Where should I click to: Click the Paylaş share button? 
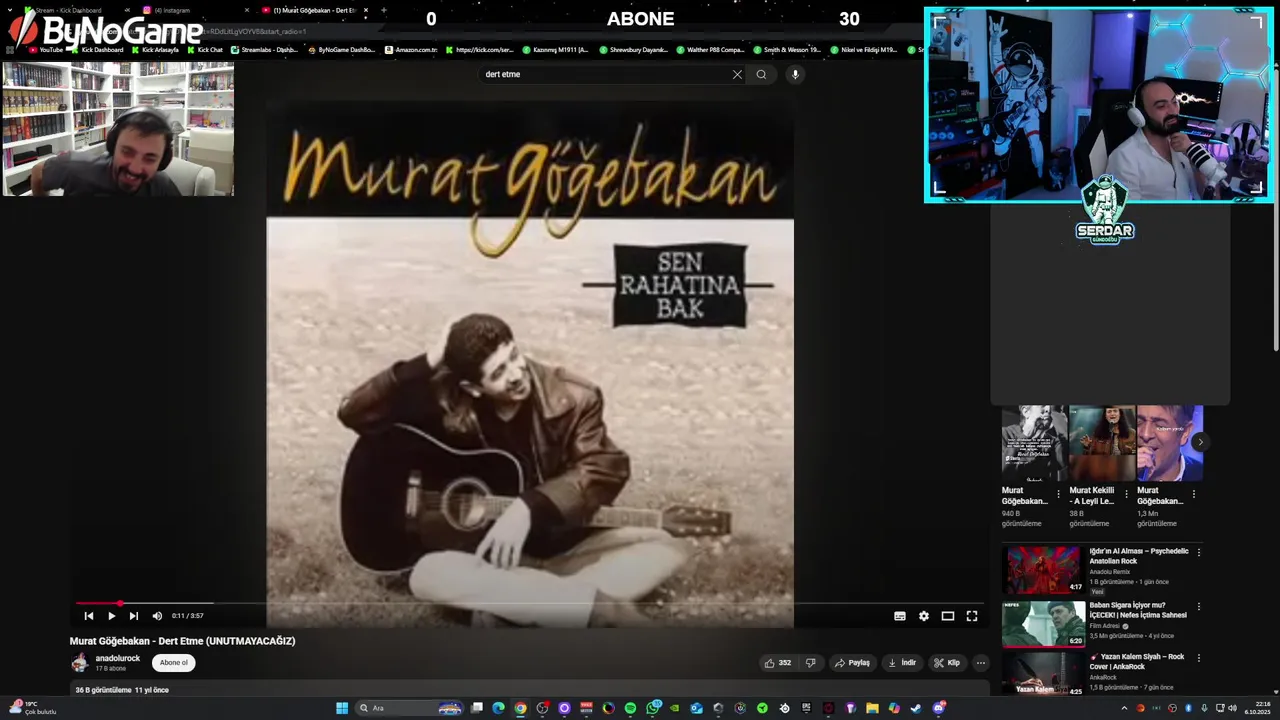point(853,662)
